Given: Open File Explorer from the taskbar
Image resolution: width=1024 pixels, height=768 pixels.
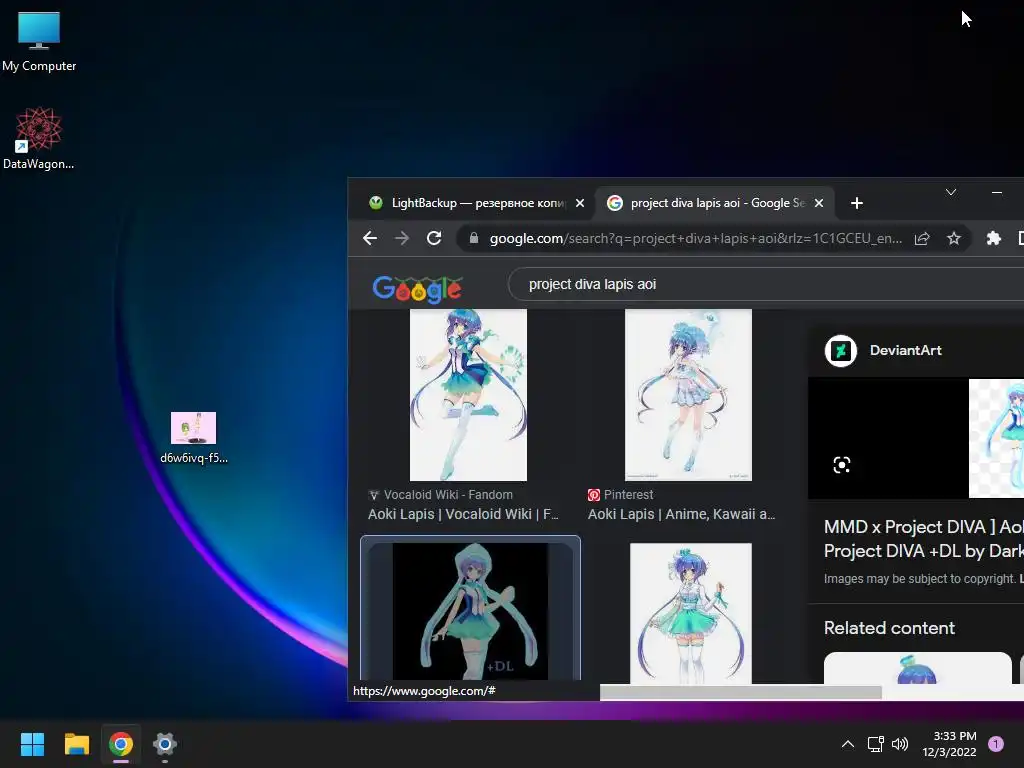Looking at the screenshot, I should tap(76, 744).
